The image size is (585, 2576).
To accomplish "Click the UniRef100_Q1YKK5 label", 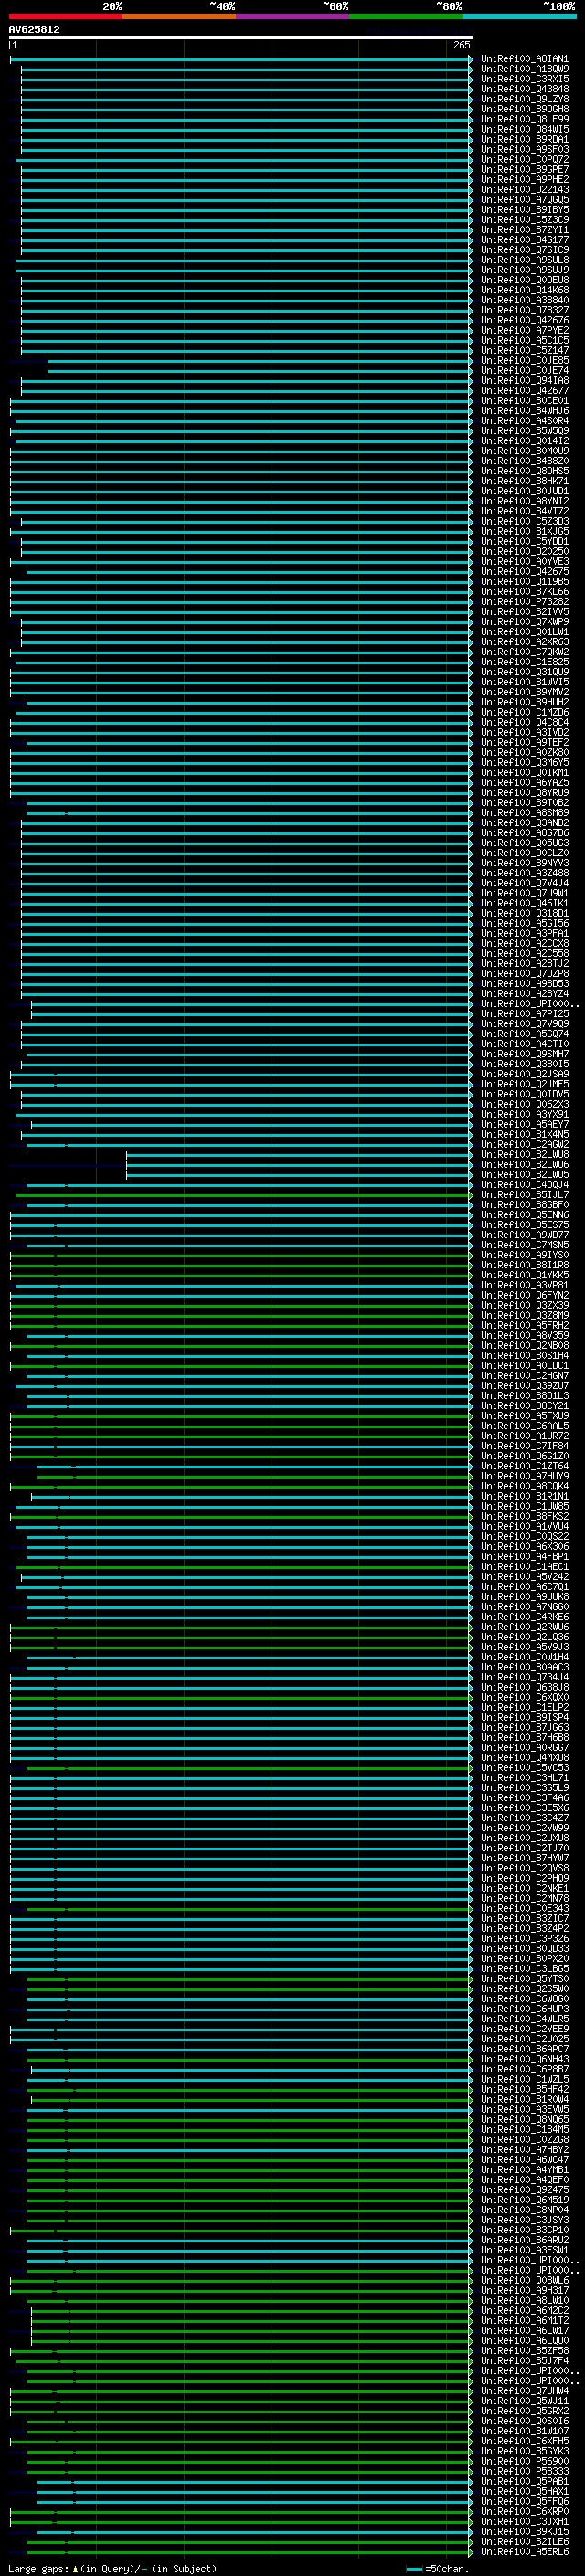I will tap(524, 1275).
